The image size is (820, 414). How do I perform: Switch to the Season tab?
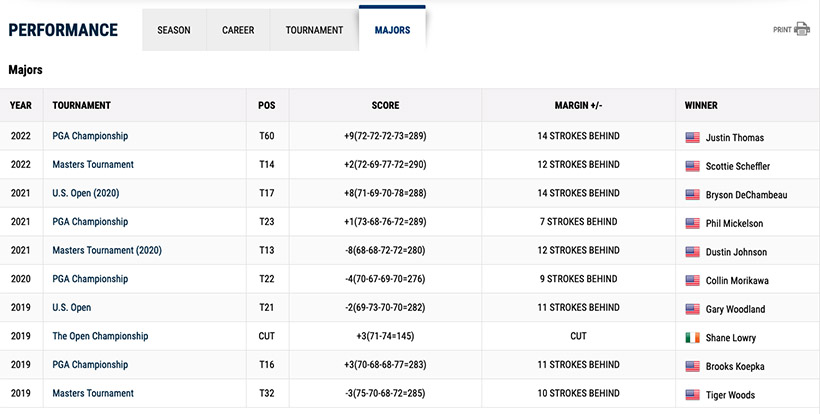click(x=174, y=30)
